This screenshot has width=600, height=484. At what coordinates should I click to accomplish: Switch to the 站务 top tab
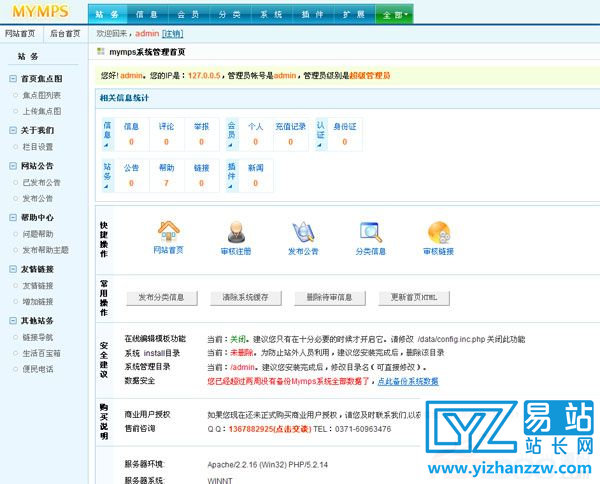pos(107,15)
